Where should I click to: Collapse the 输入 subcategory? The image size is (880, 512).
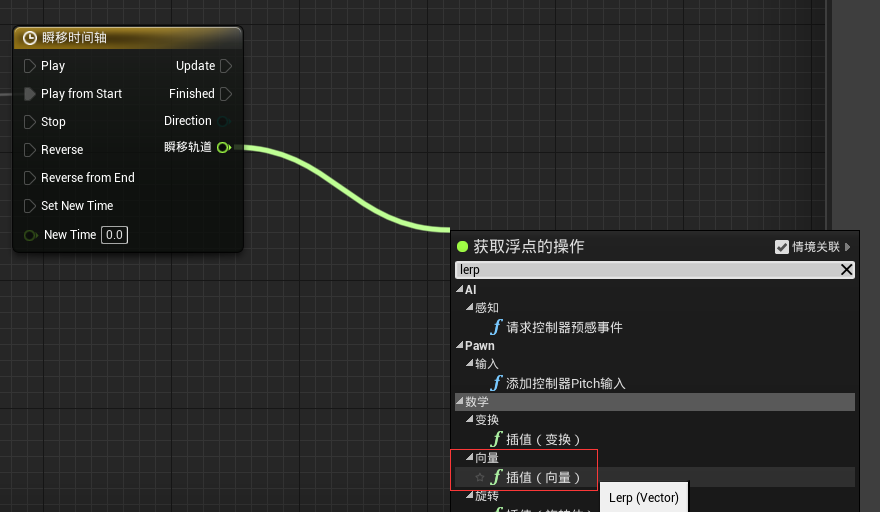click(470, 363)
